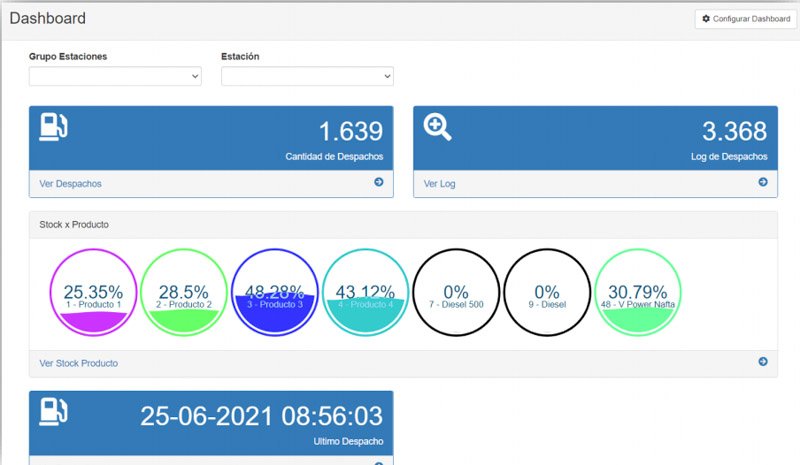Click the Log de Despachos label
This screenshot has width=800, height=465.
coord(729,157)
